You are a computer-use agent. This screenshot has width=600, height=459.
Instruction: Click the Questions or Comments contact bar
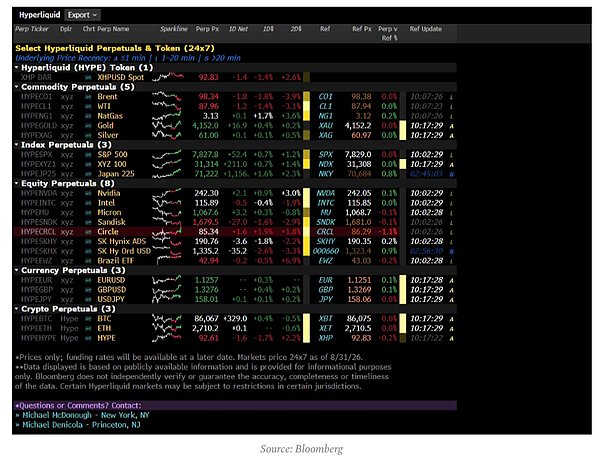pyautogui.click(x=235, y=405)
